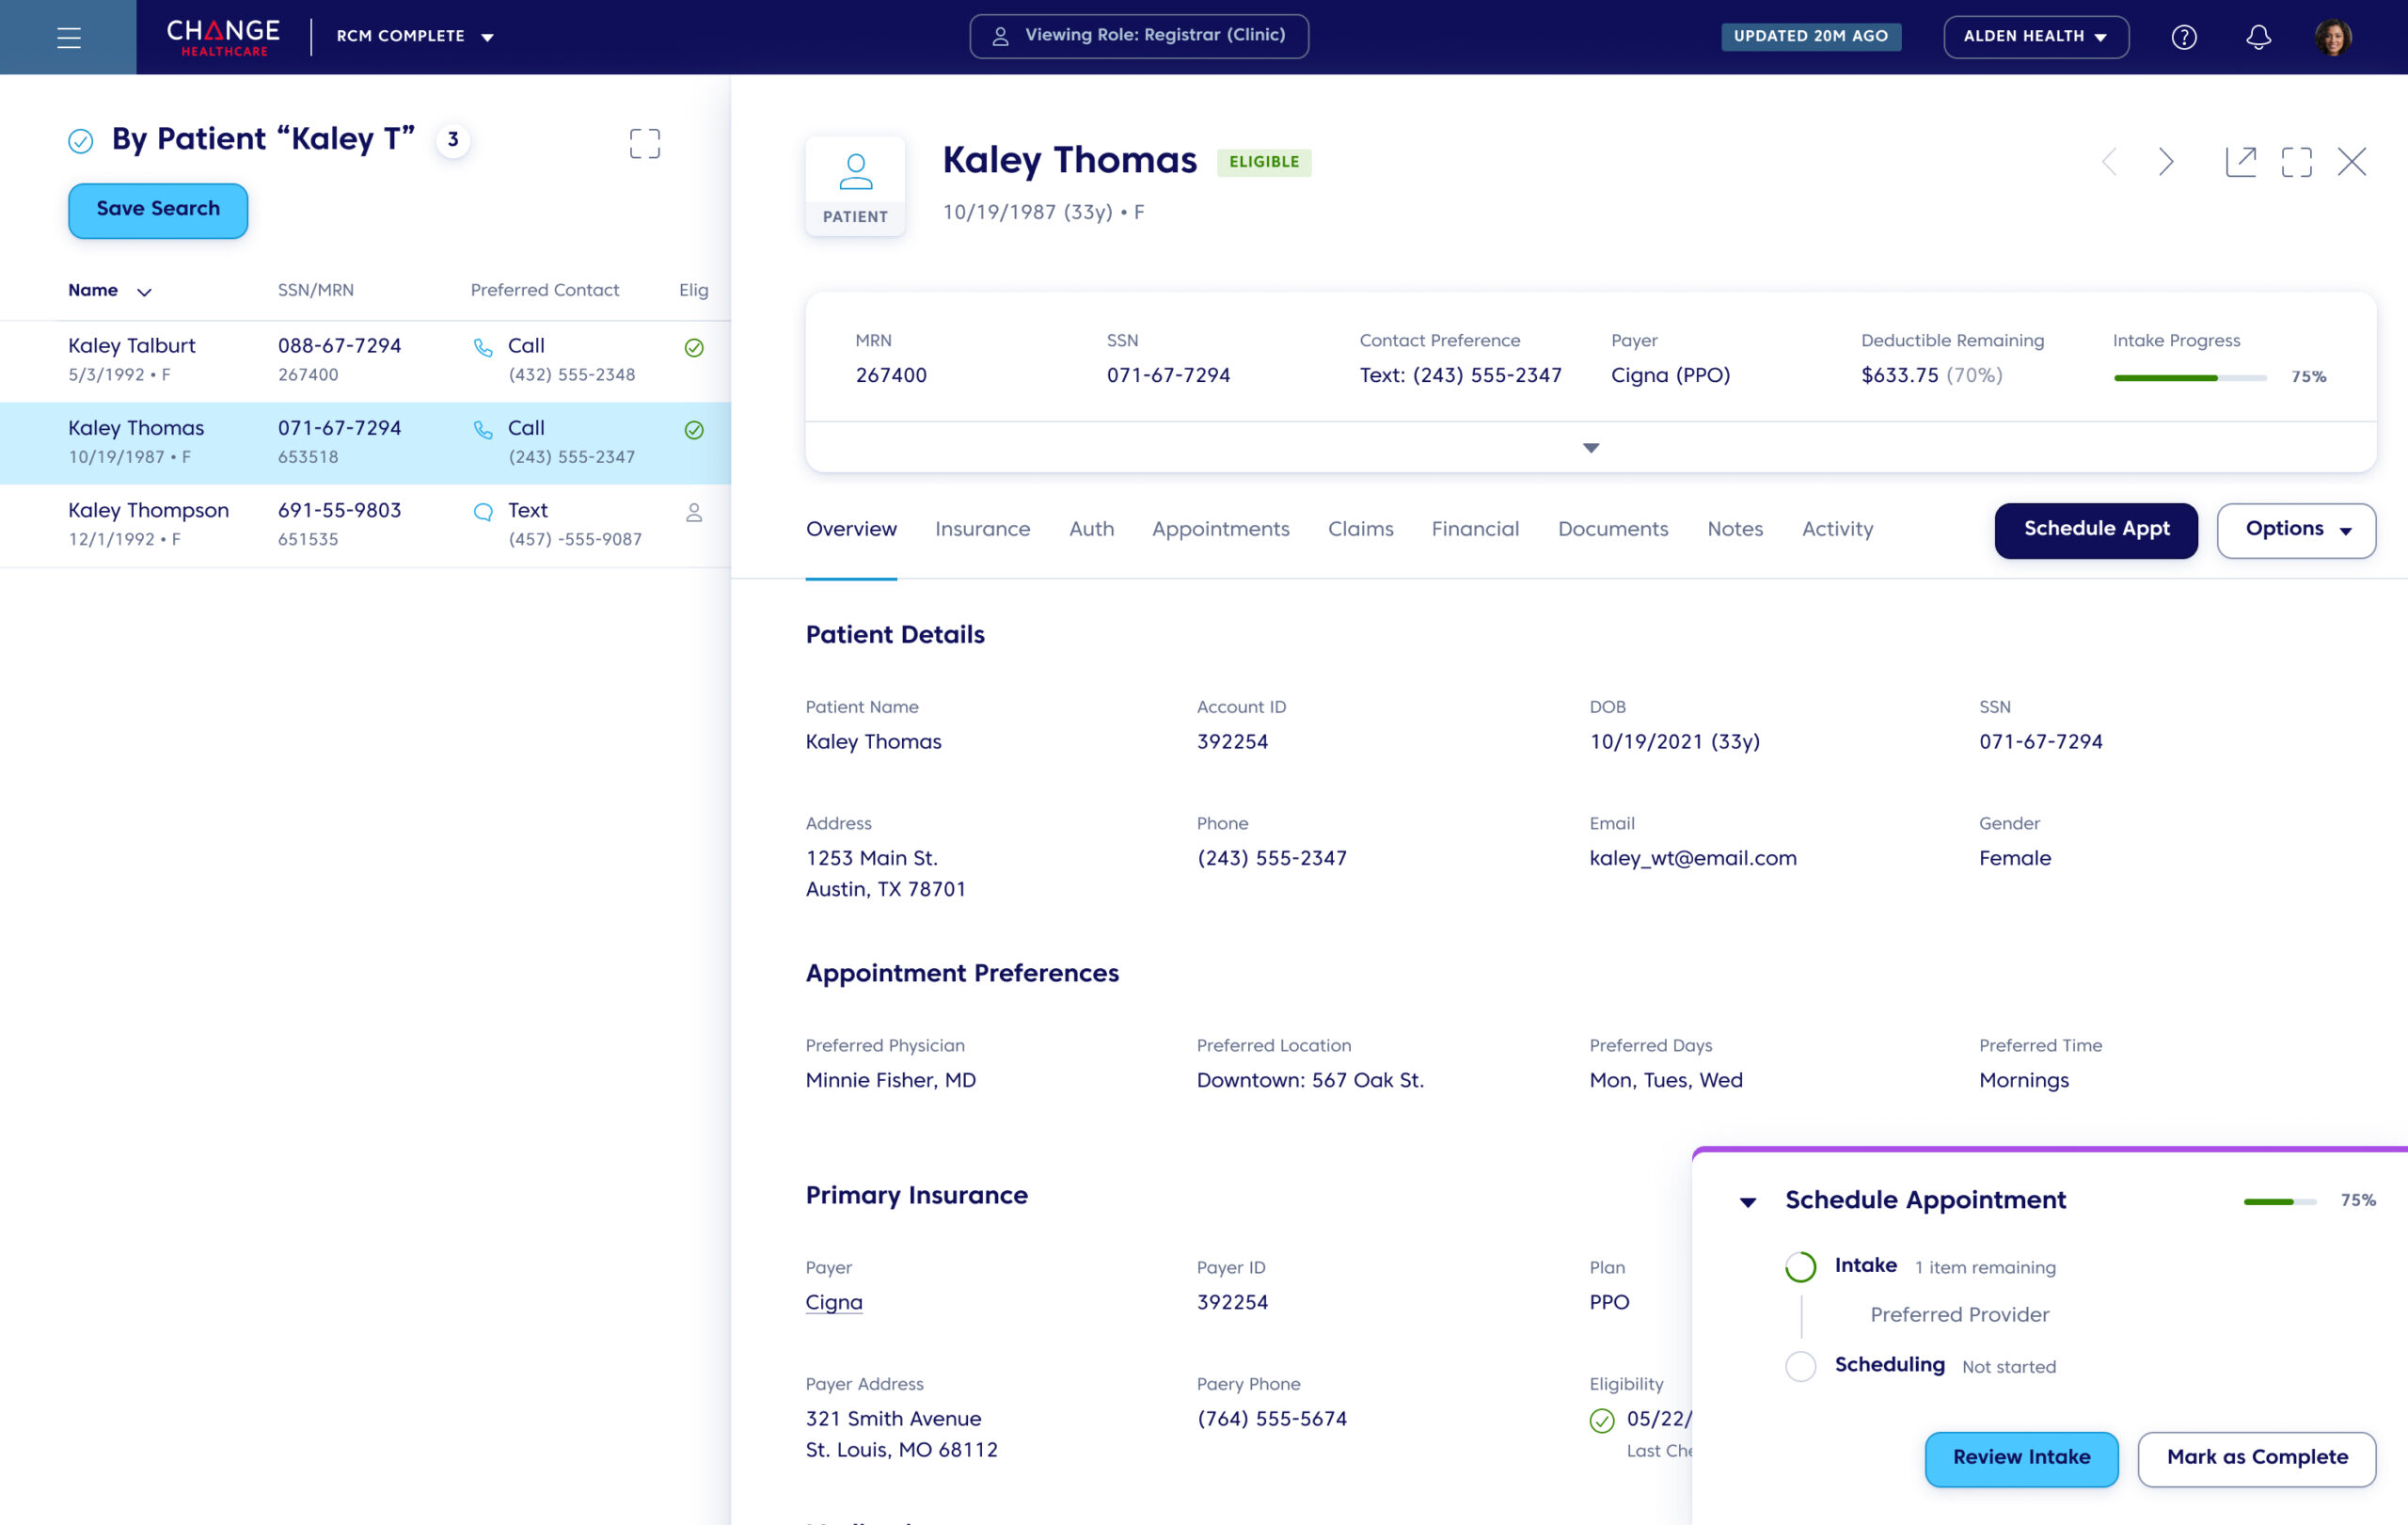Click the Patient avatar icon card
The height and width of the screenshot is (1525, 2408).
click(x=855, y=186)
